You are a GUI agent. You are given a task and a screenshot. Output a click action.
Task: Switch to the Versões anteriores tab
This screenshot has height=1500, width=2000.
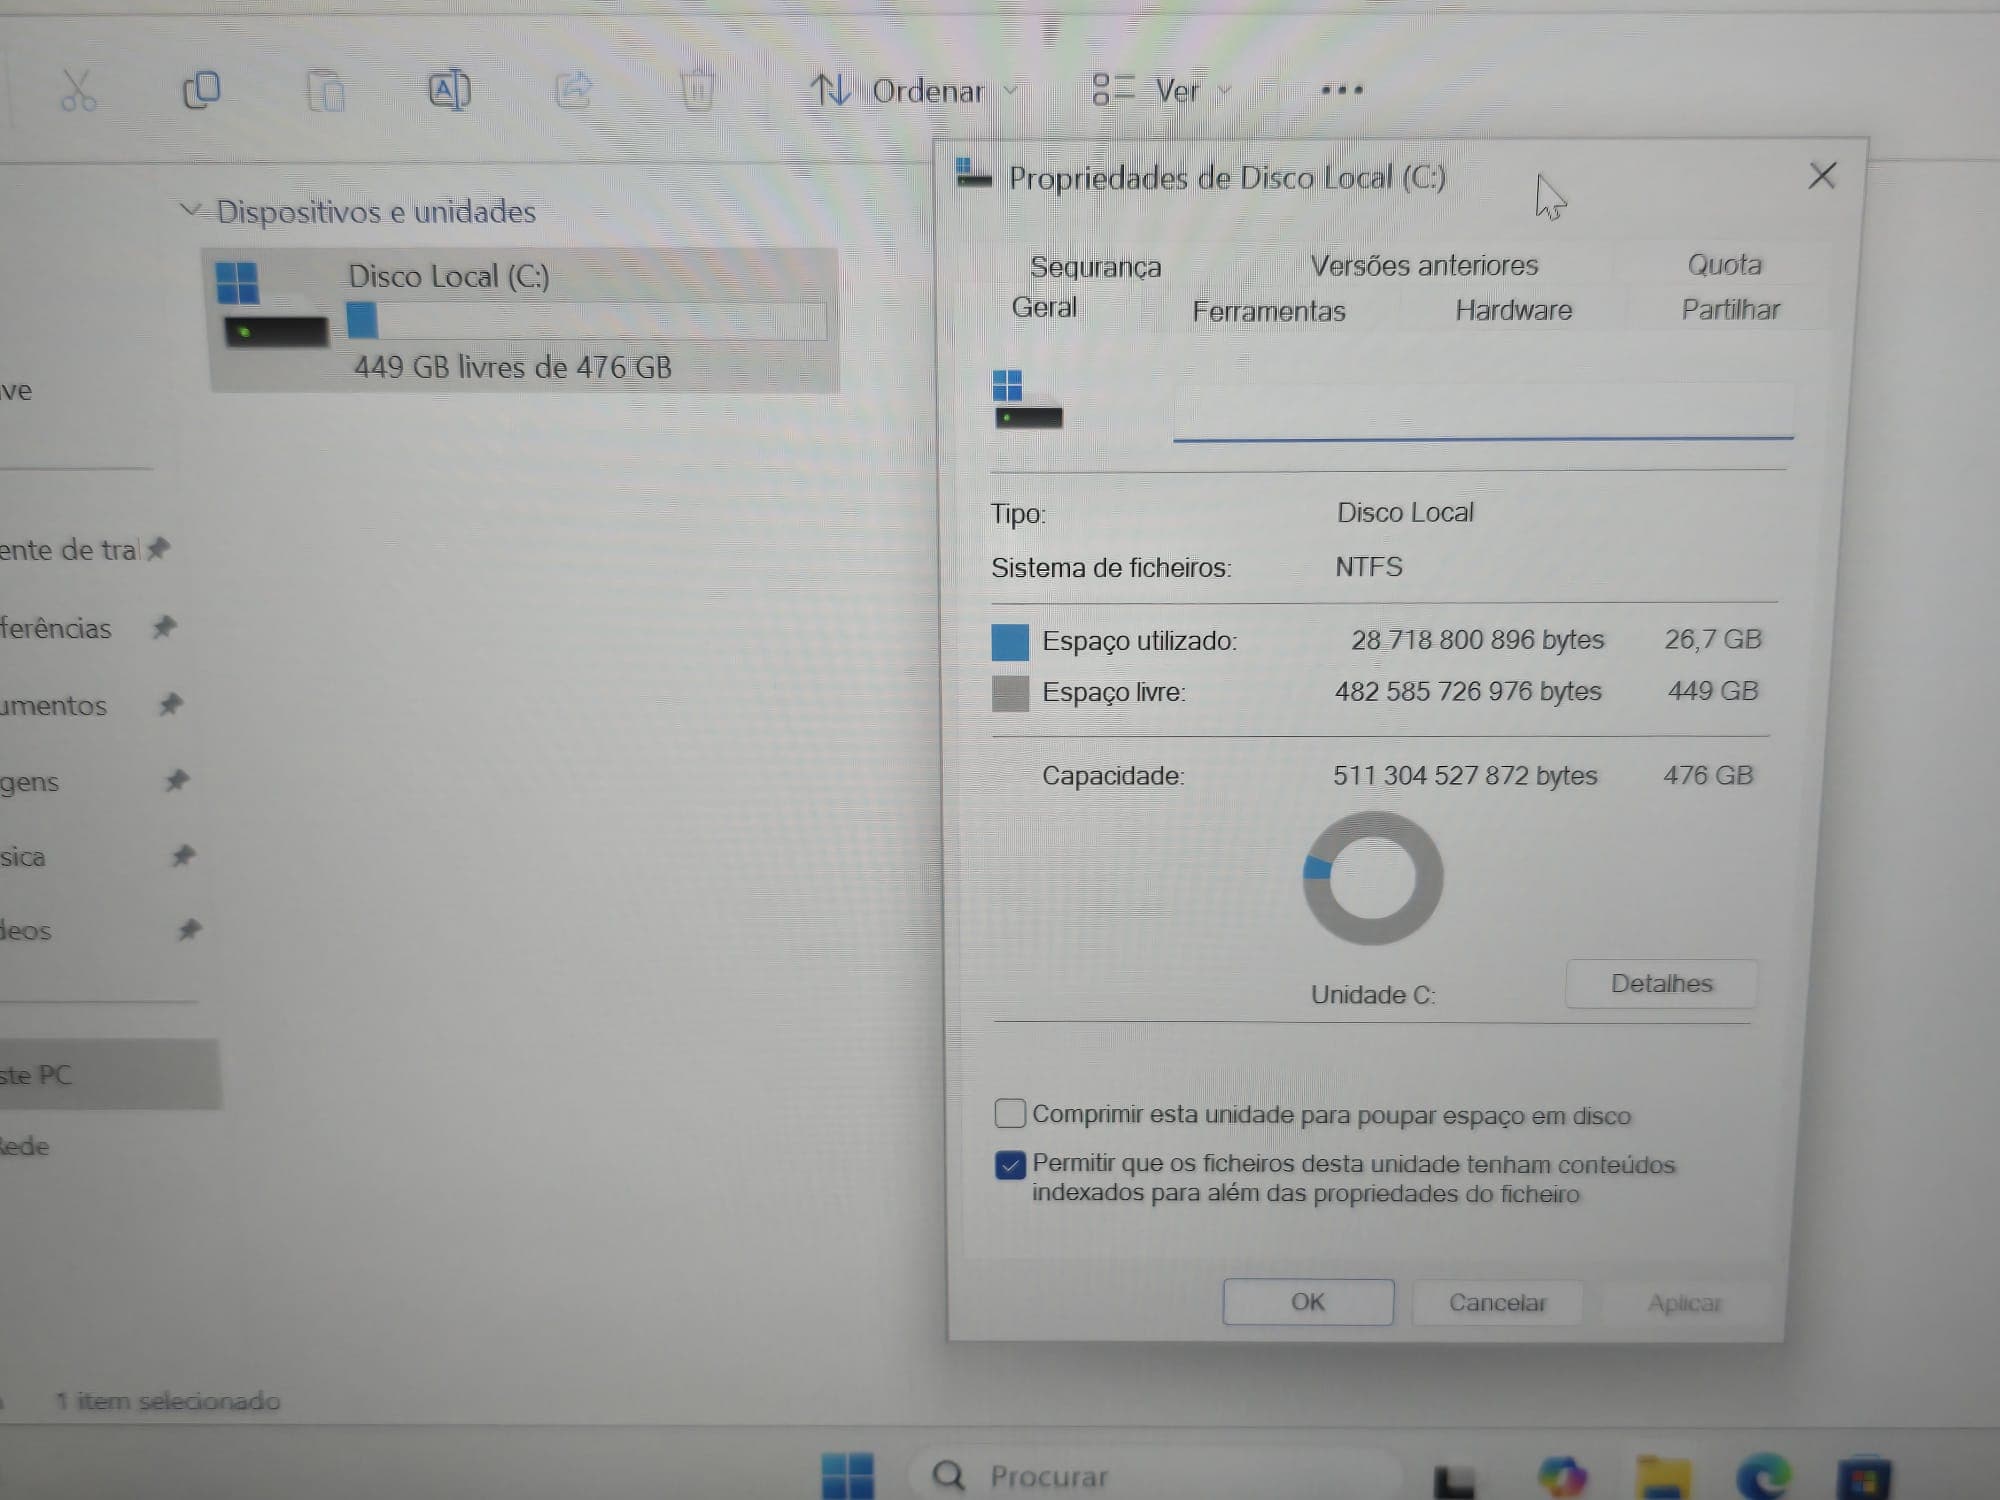coord(1424,265)
